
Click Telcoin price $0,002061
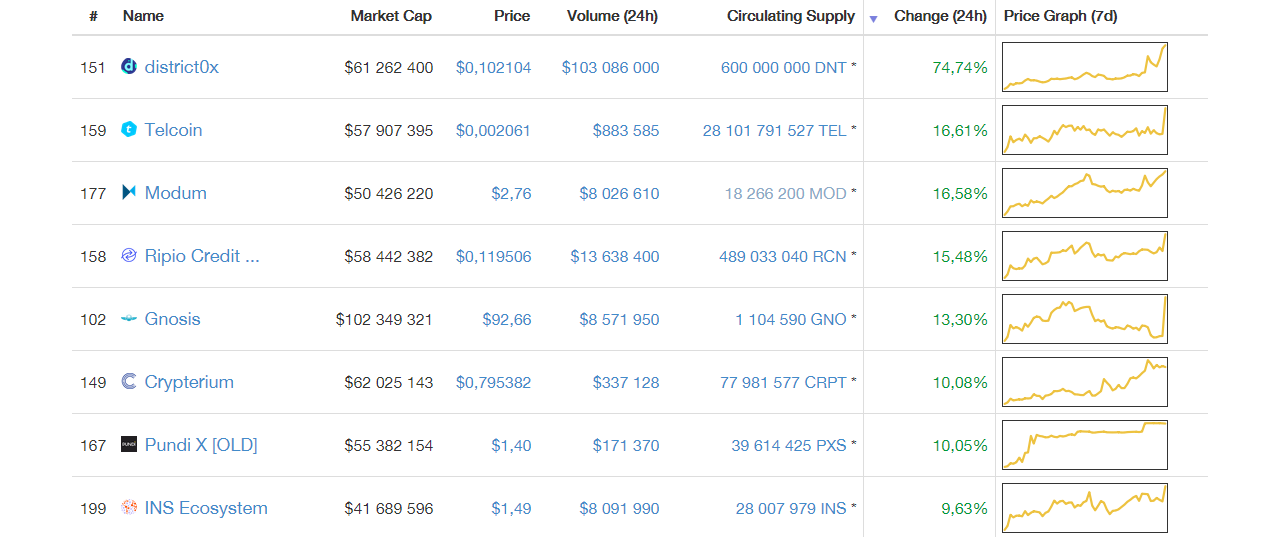(x=494, y=131)
